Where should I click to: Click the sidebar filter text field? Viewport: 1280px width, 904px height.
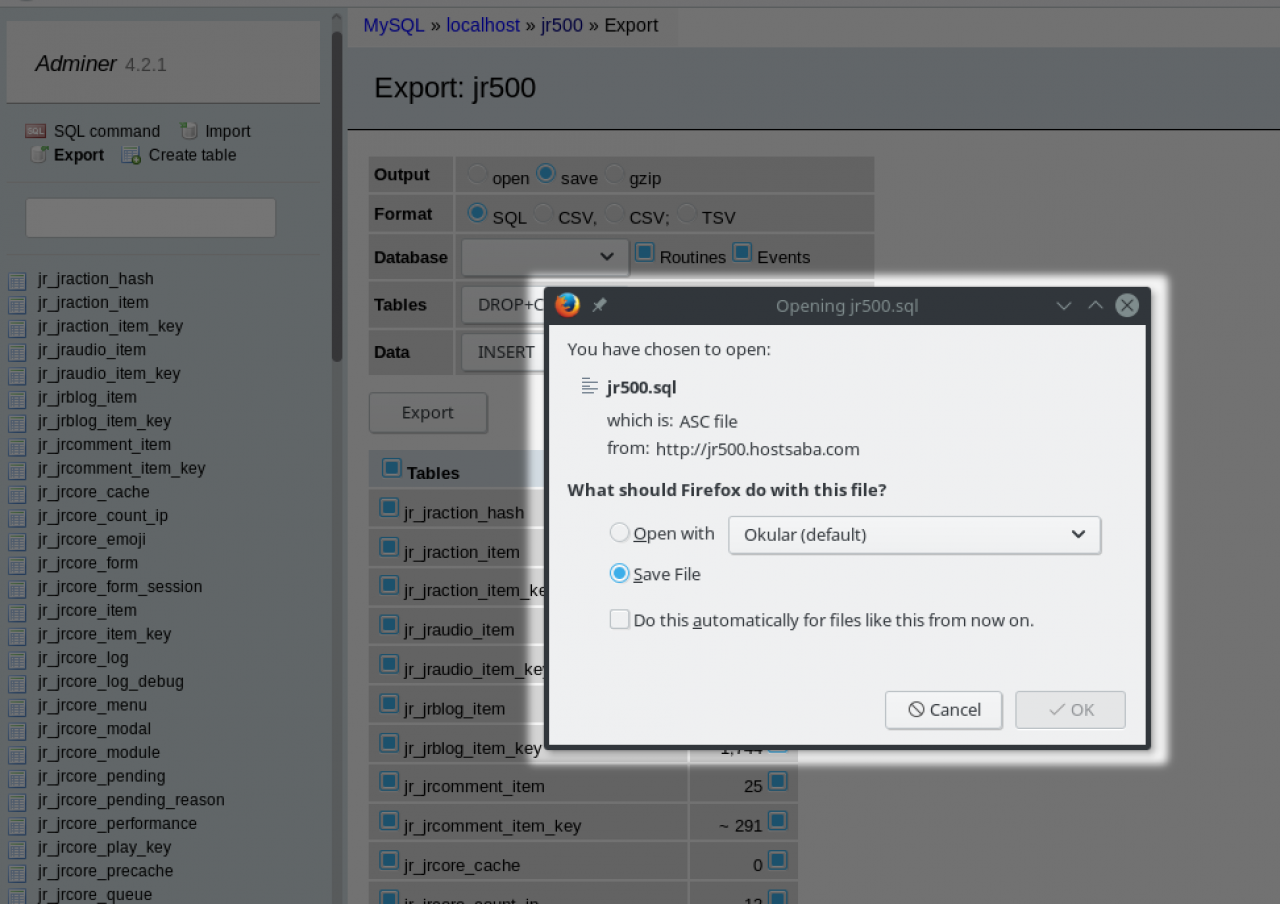pyautogui.click(x=150, y=218)
